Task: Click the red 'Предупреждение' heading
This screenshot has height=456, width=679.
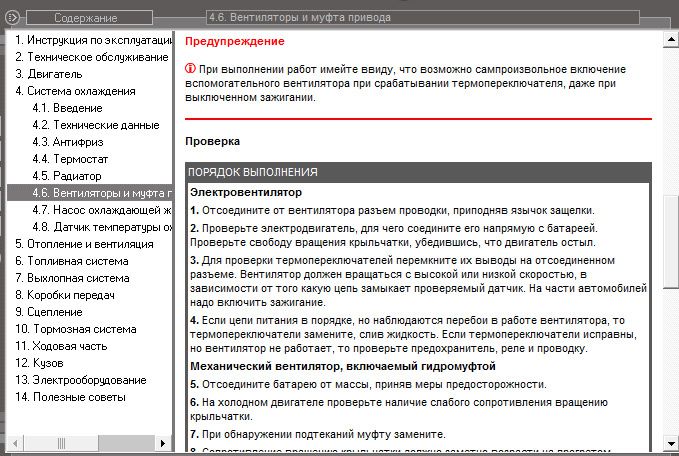Action: [x=235, y=41]
